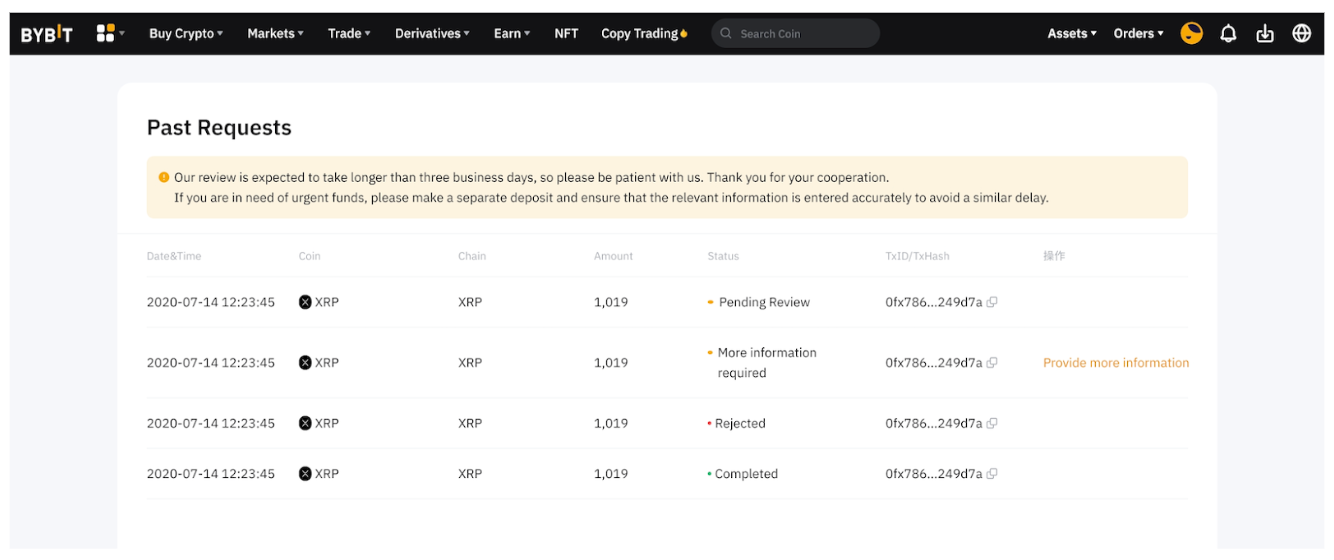Click the download app icon
The height and width of the screenshot is (560, 1334).
click(x=1265, y=33)
